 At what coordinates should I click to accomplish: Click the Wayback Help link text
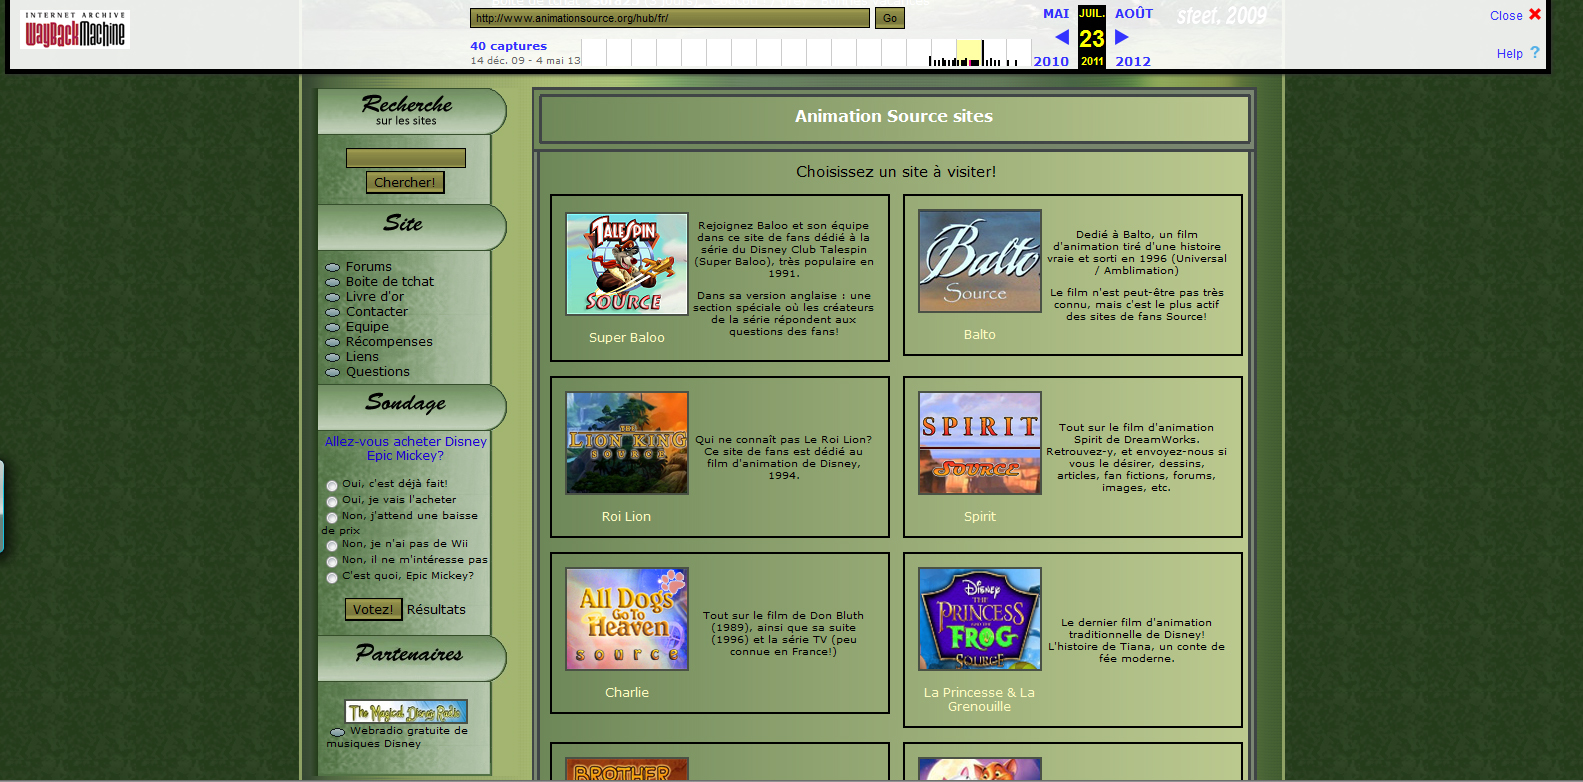pyautogui.click(x=1510, y=54)
